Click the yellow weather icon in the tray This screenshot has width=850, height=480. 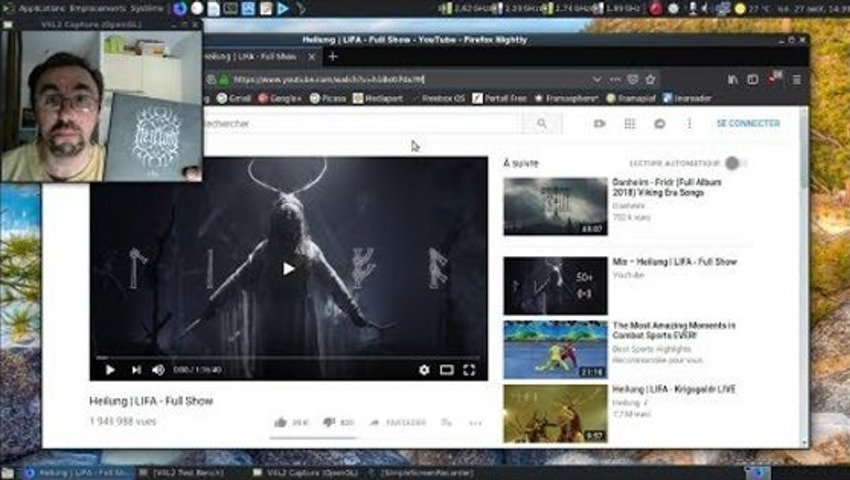point(740,8)
